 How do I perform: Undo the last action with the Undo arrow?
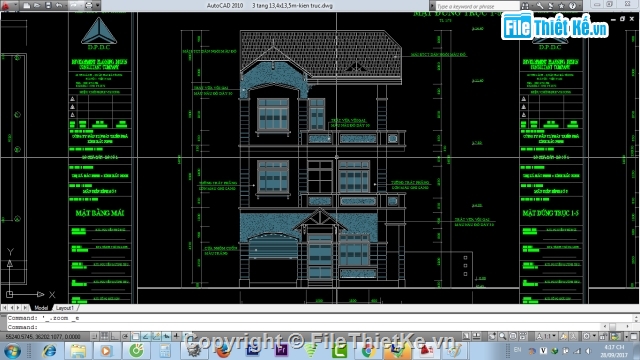(x=59, y=5)
